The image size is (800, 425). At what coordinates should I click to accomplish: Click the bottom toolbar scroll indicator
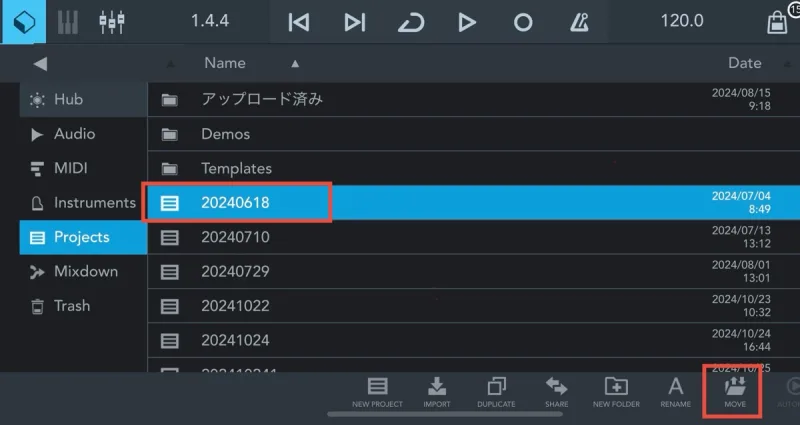coord(445,414)
